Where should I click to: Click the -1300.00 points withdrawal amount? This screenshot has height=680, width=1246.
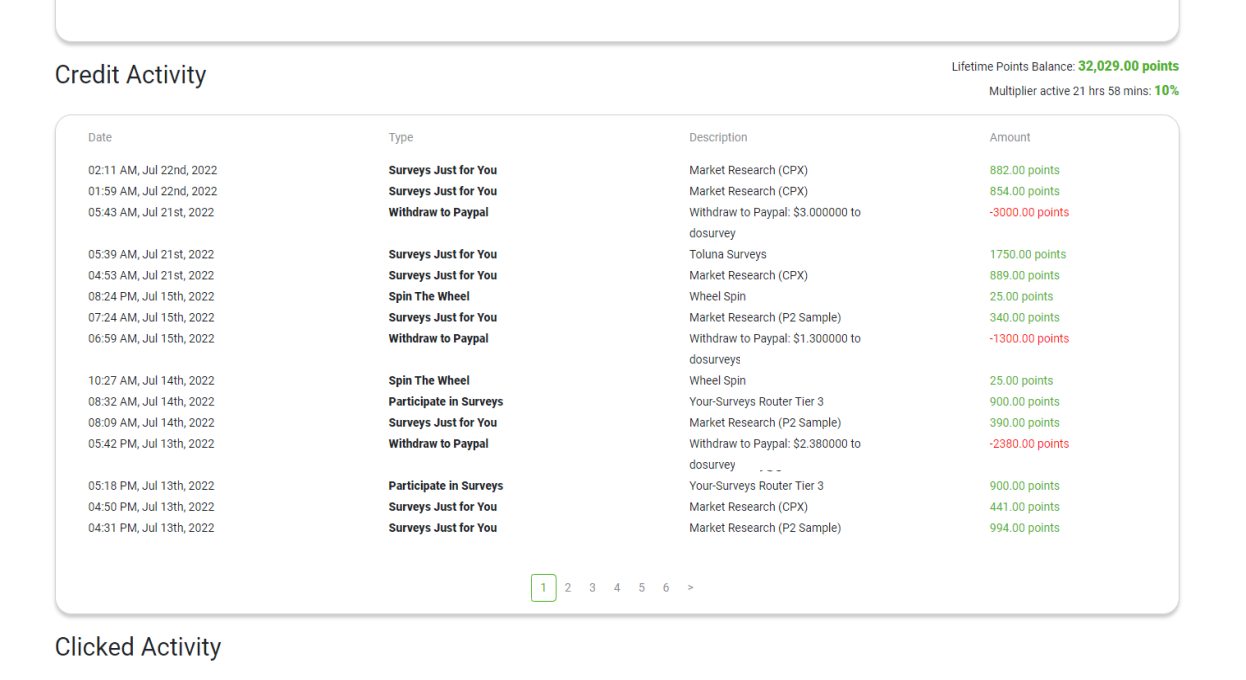pos(1029,338)
